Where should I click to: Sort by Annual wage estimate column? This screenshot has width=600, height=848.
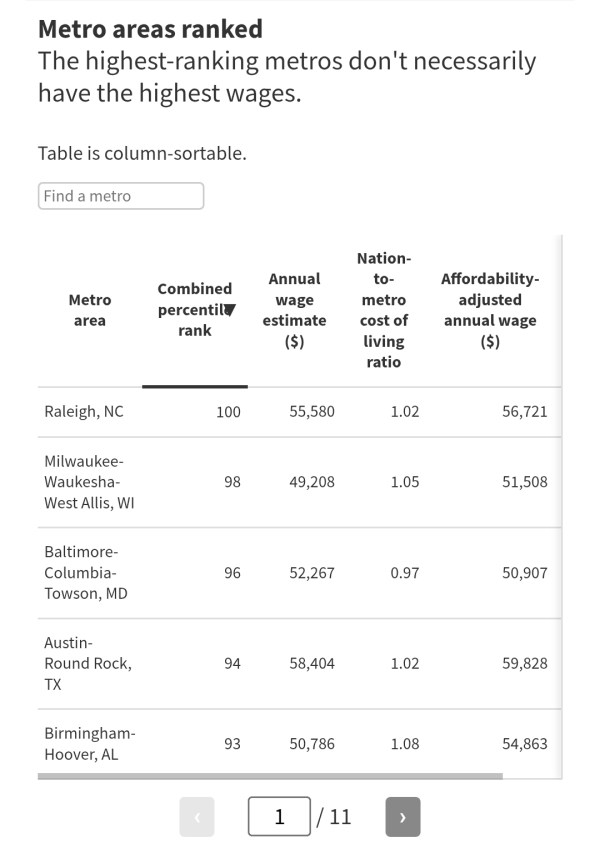[x=294, y=310]
